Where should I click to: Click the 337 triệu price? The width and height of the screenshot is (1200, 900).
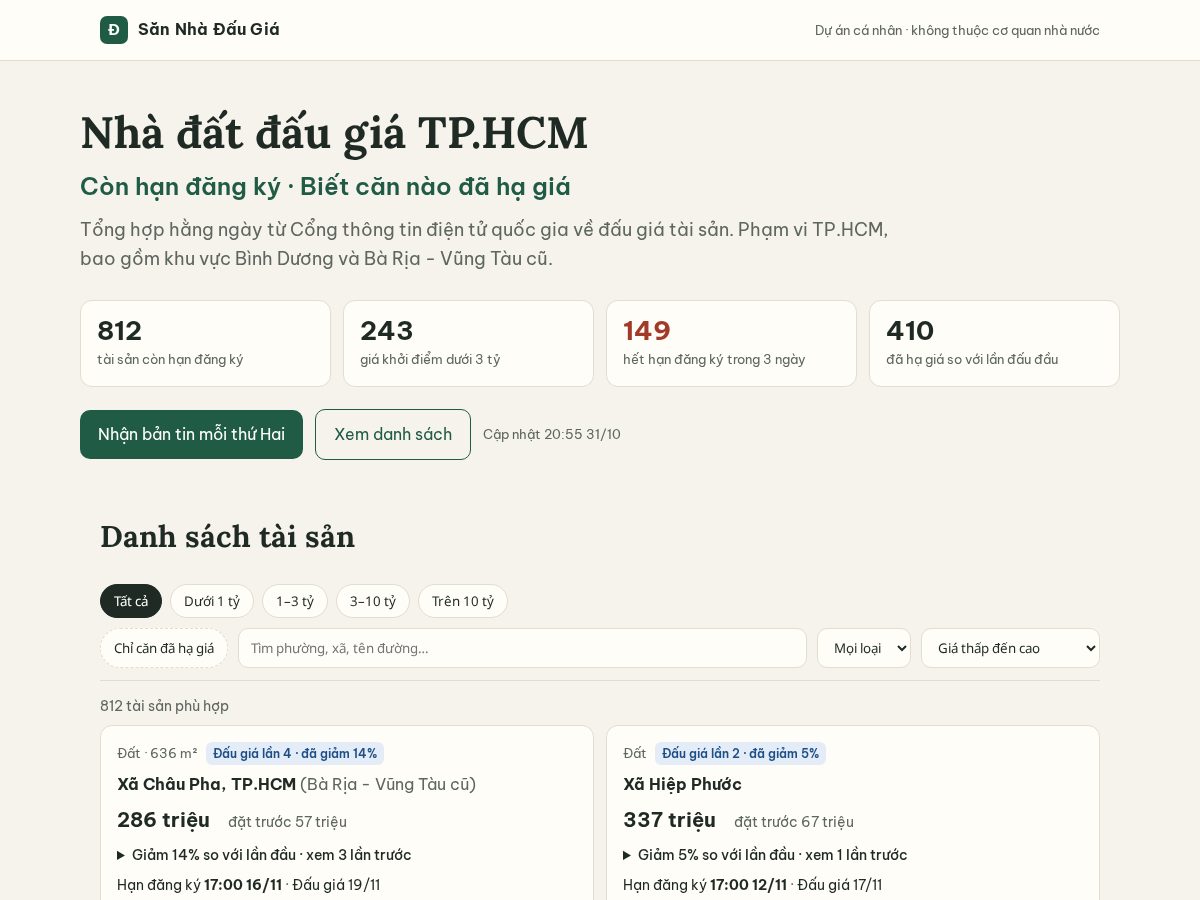point(669,820)
